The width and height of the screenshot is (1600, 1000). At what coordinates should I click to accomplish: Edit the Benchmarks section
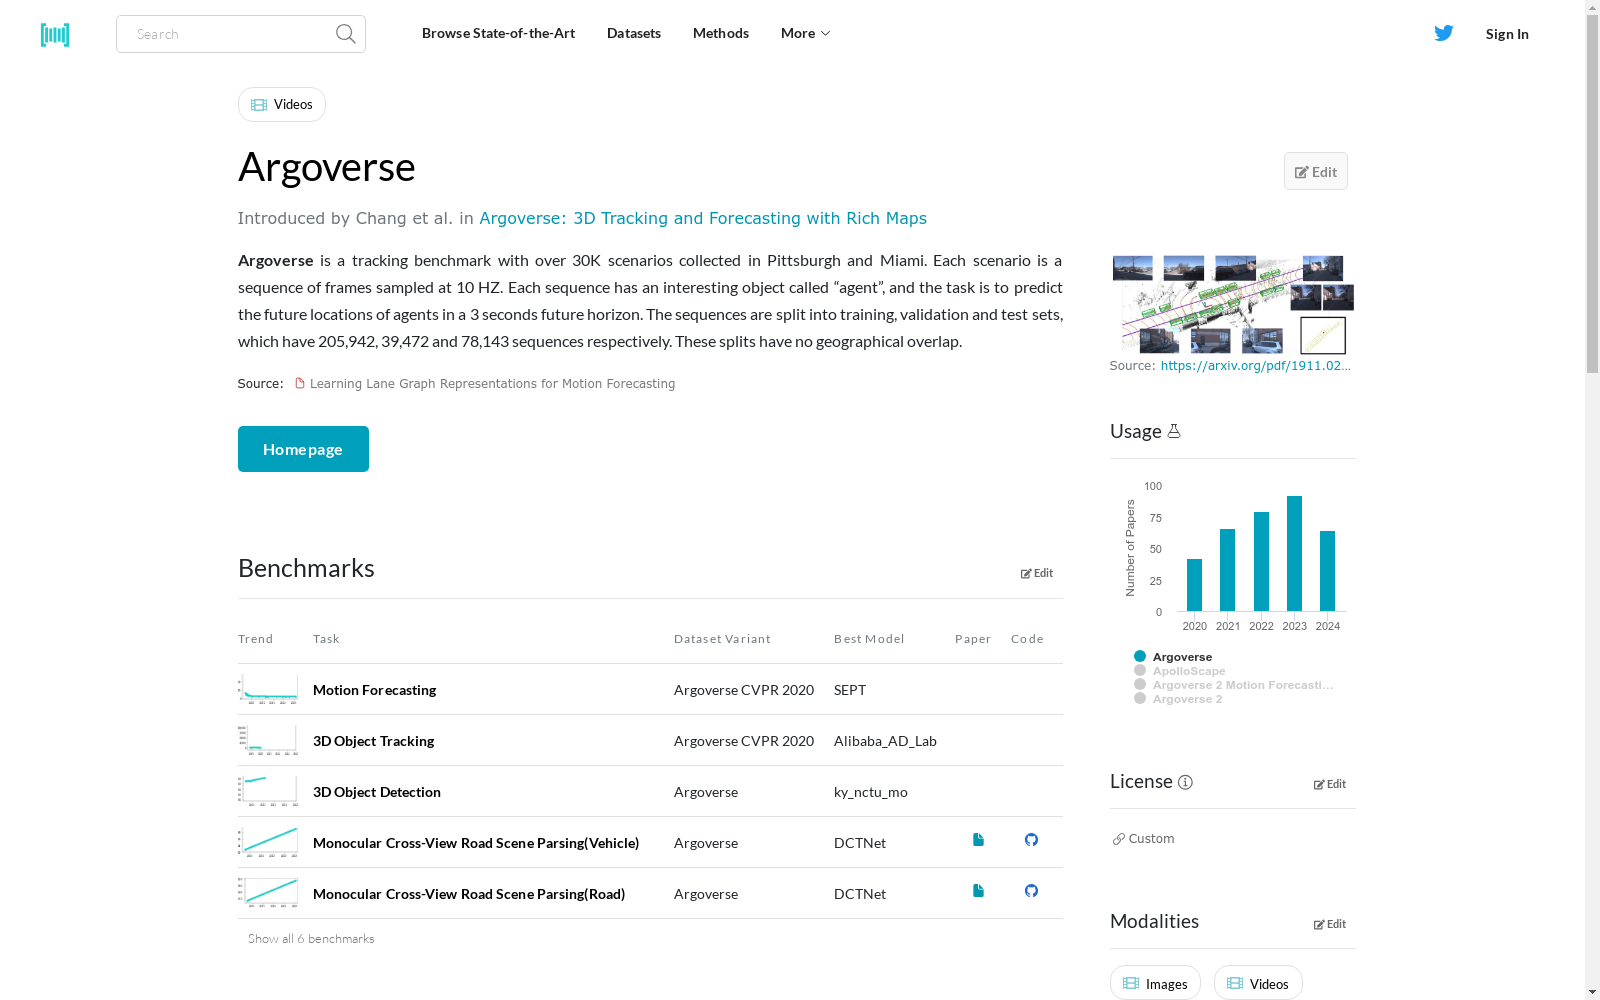click(1037, 573)
